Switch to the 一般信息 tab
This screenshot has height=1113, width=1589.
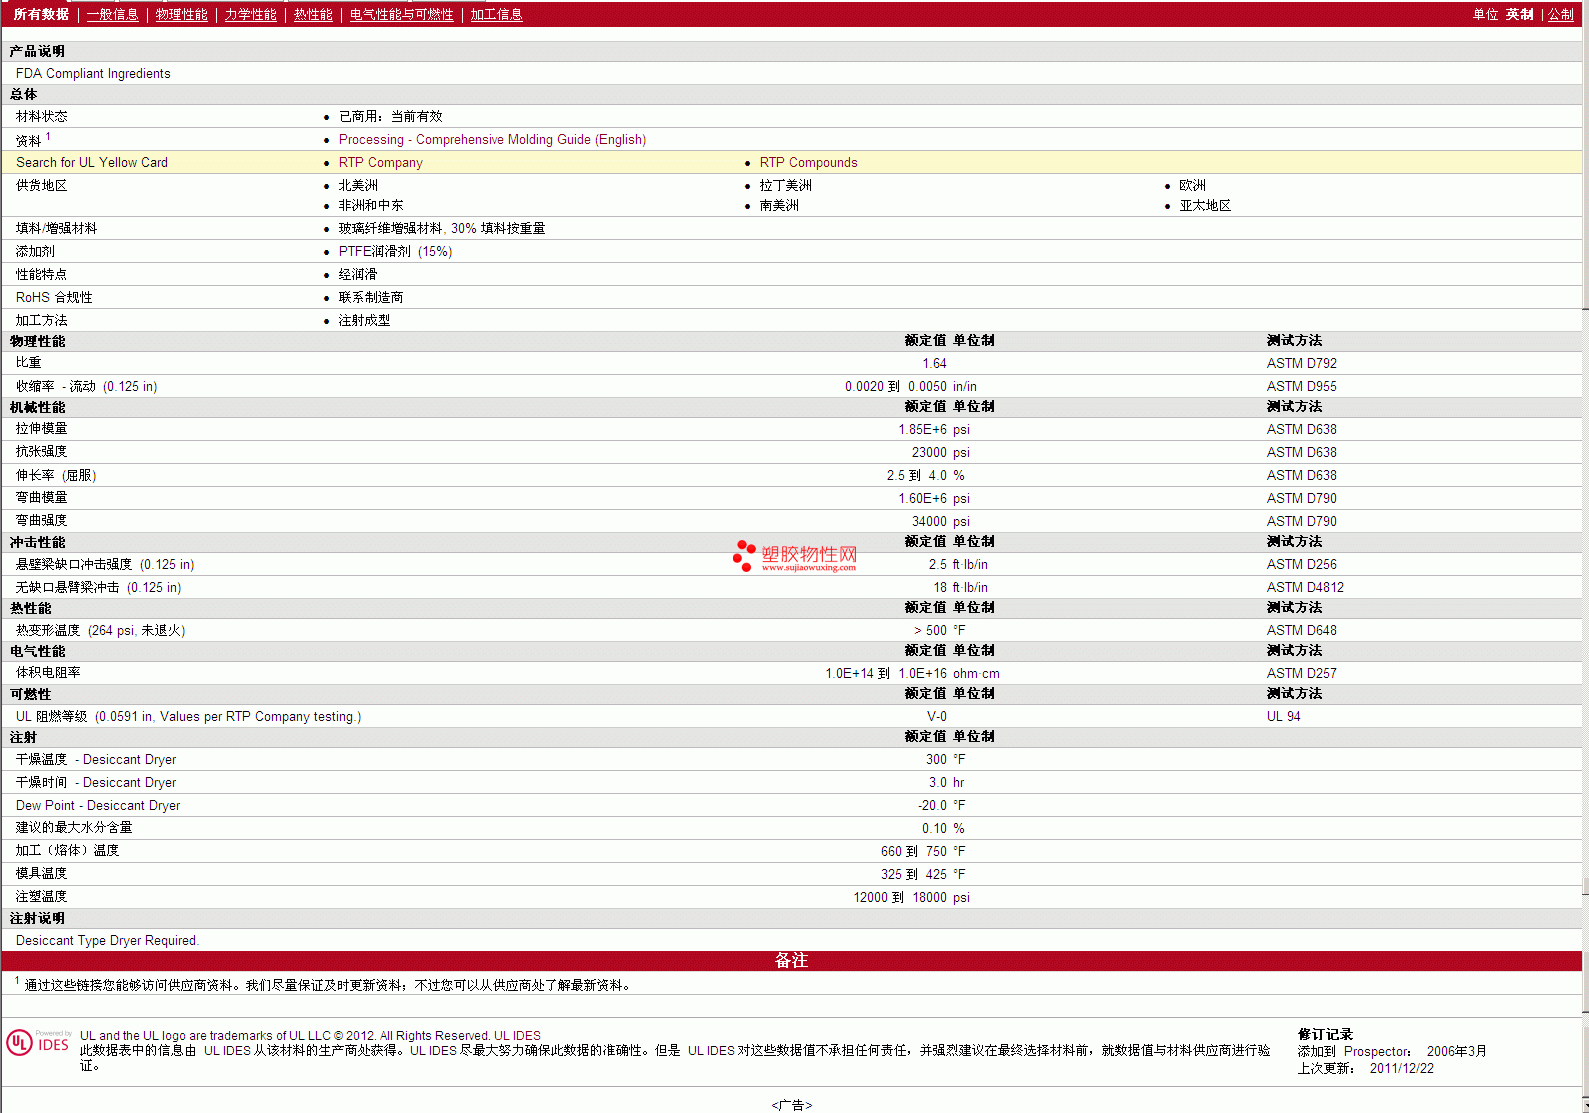point(112,14)
